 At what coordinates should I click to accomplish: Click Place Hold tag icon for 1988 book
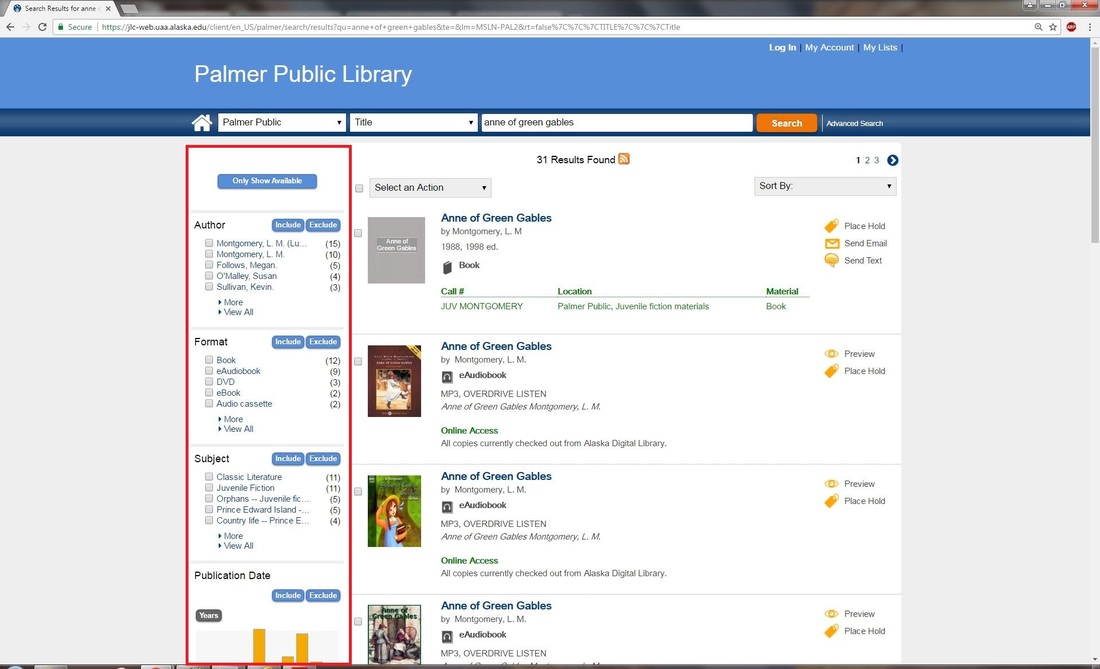tap(831, 226)
